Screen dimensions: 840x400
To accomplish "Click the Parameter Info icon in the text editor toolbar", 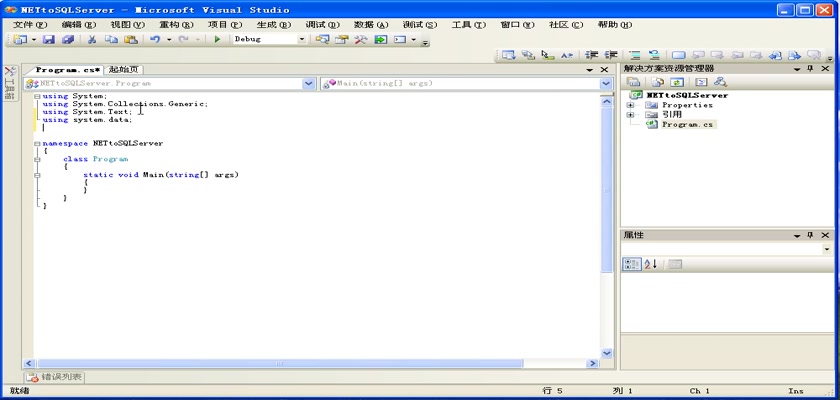I will [528, 55].
